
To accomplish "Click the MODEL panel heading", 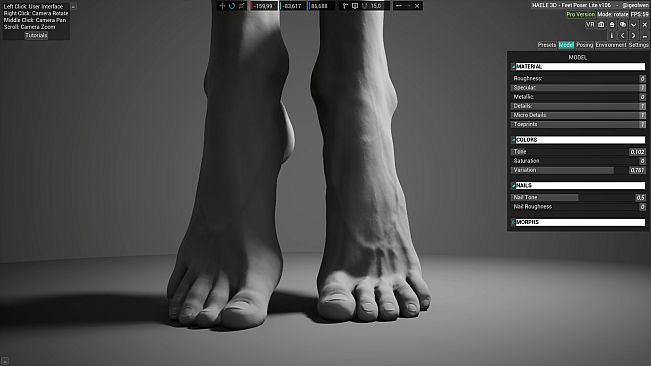I will [578, 57].
